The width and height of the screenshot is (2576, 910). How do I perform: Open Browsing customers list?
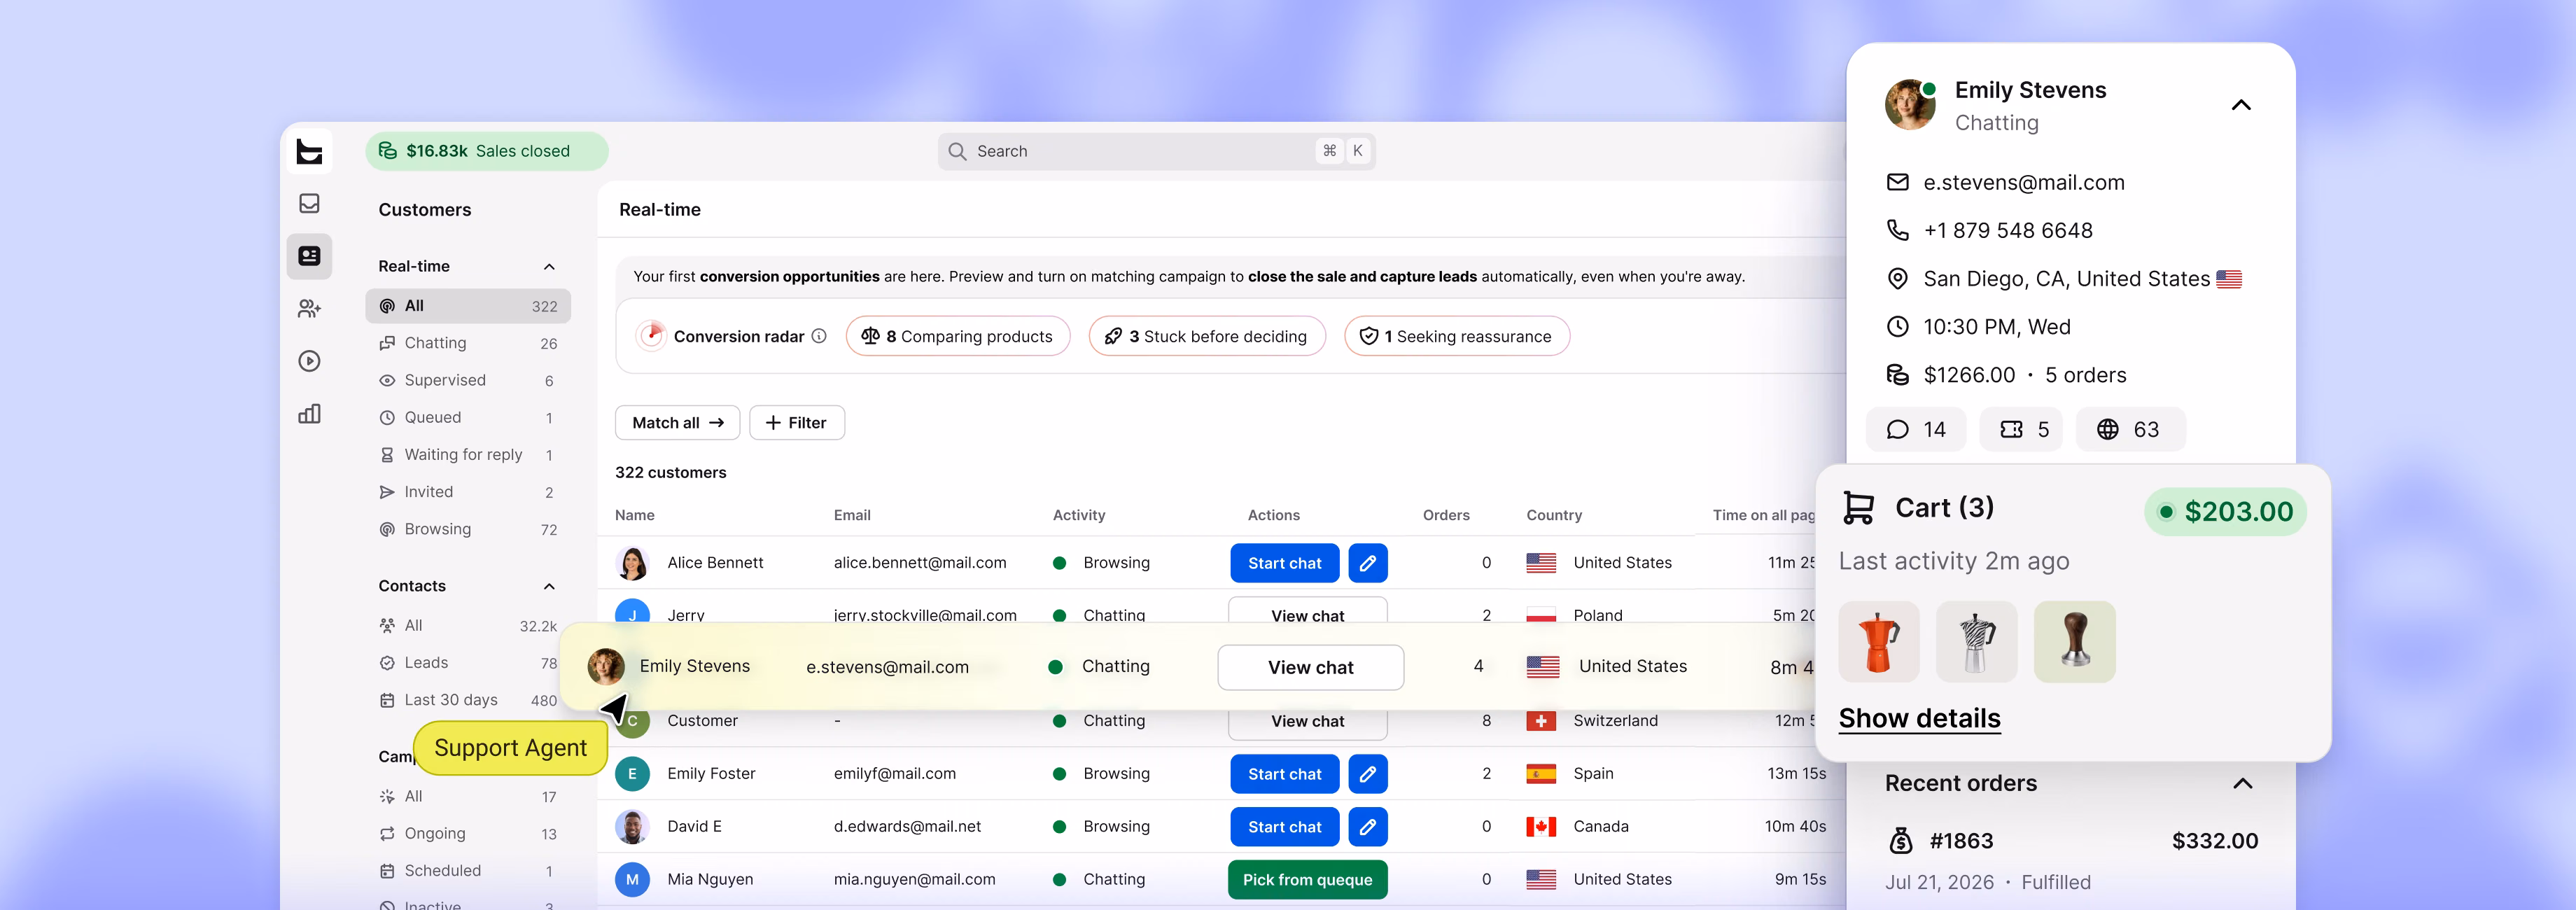point(468,529)
